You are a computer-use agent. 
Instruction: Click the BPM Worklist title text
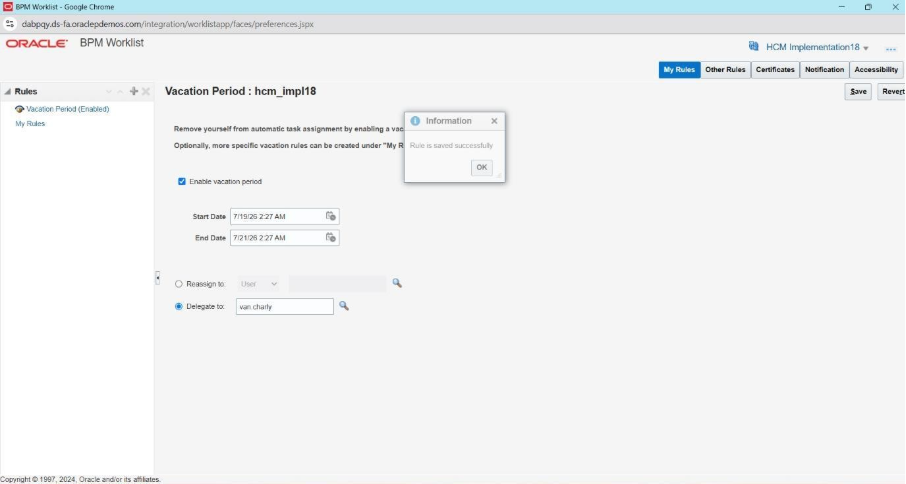point(112,43)
